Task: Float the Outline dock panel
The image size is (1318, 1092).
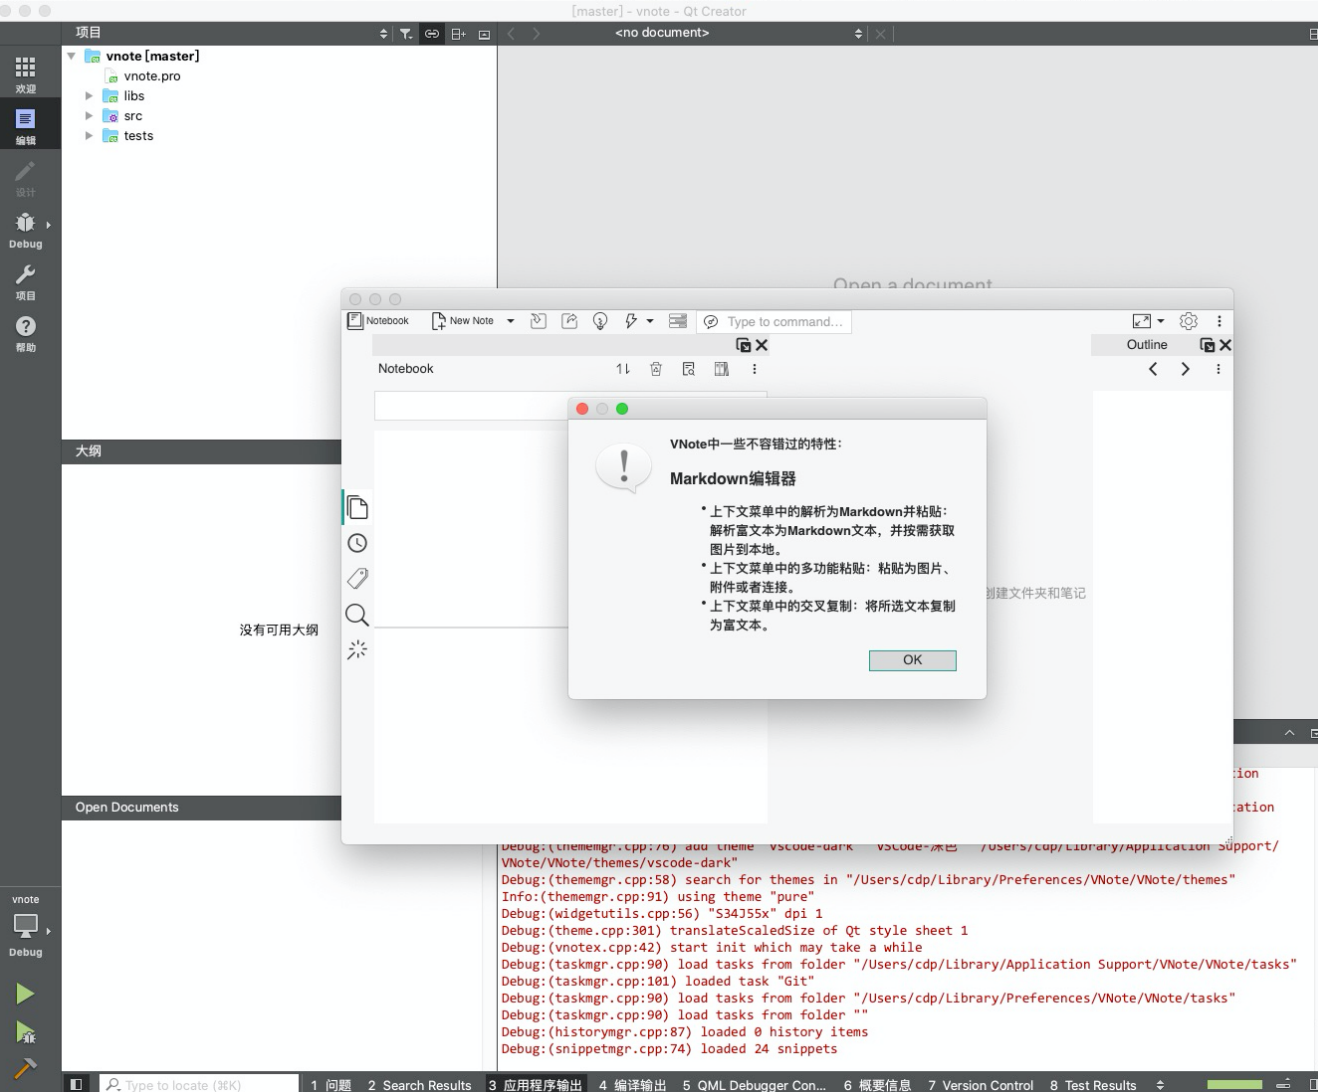Action: (1207, 345)
